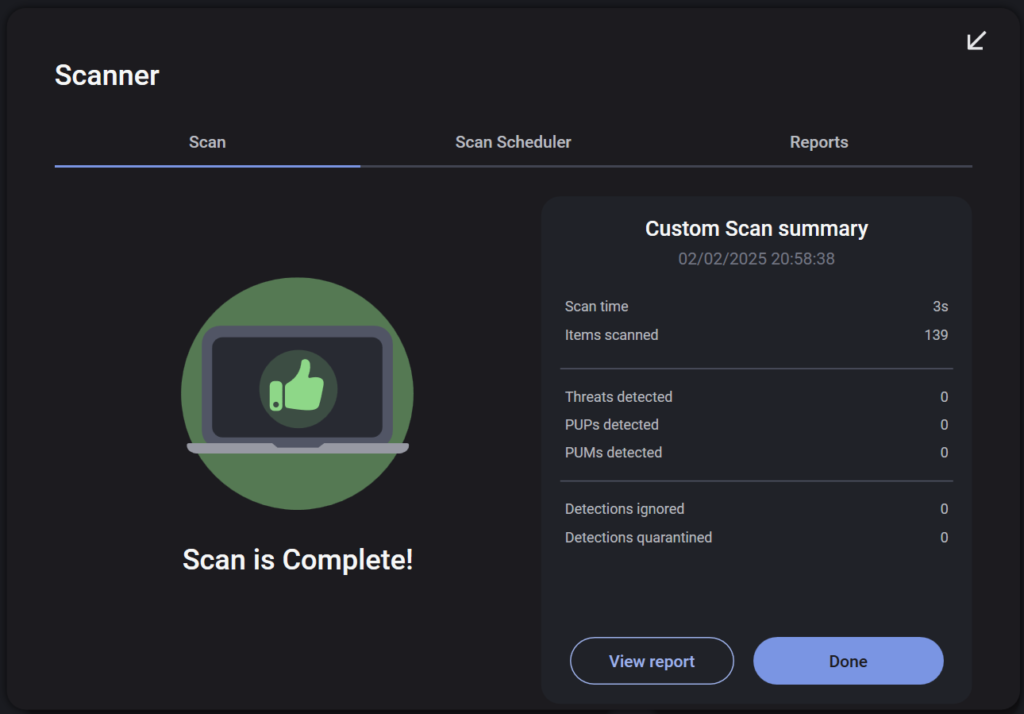The width and height of the screenshot is (1024, 714).
Task: Click the 3s scan time value
Action: pyautogui.click(x=940, y=306)
